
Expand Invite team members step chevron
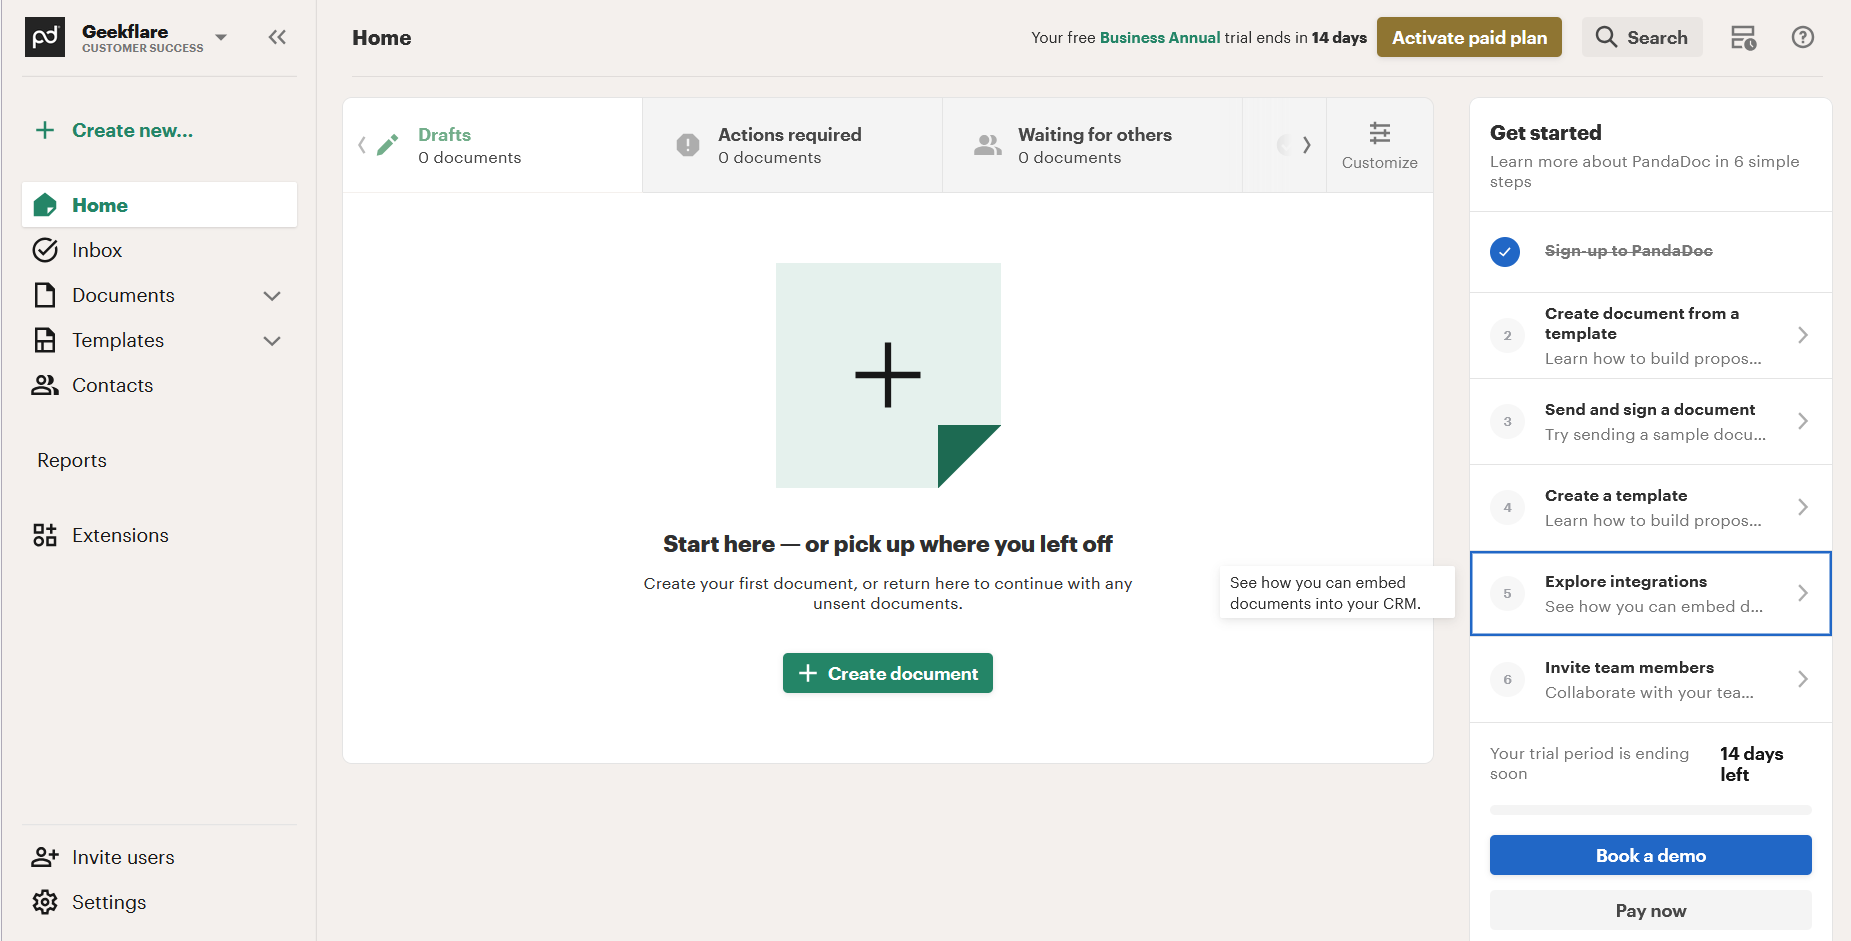pyautogui.click(x=1803, y=679)
